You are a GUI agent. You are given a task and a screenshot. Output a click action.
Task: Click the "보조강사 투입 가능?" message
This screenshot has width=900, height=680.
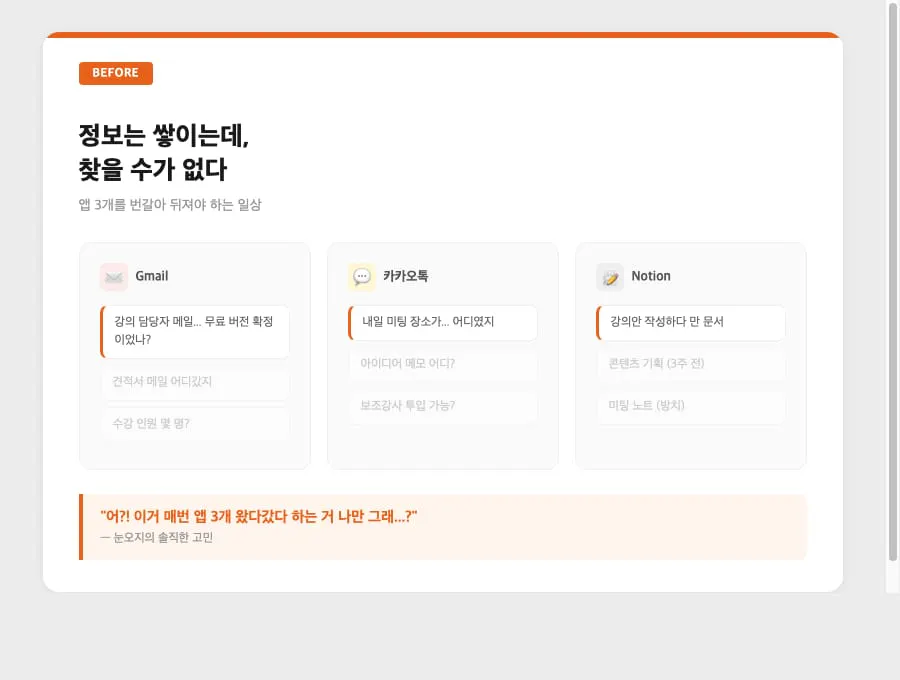(x=442, y=406)
